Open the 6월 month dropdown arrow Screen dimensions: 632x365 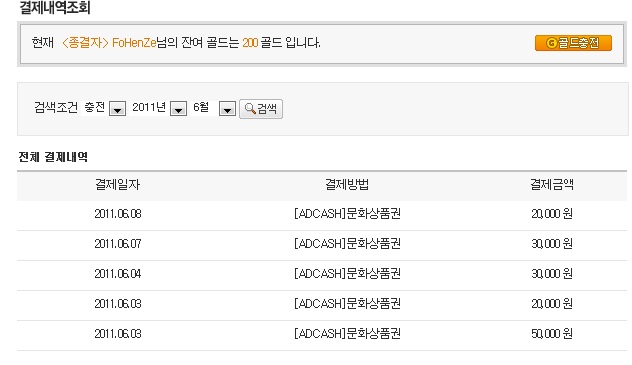coord(227,109)
